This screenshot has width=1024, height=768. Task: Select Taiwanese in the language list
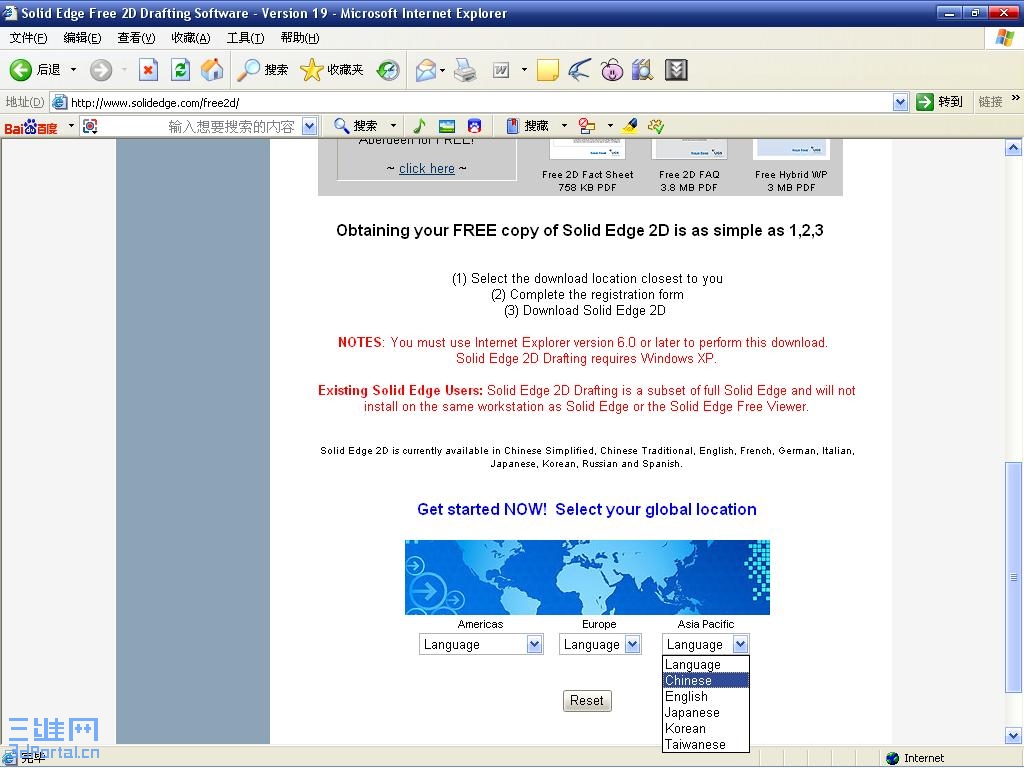[x=706, y=744]
